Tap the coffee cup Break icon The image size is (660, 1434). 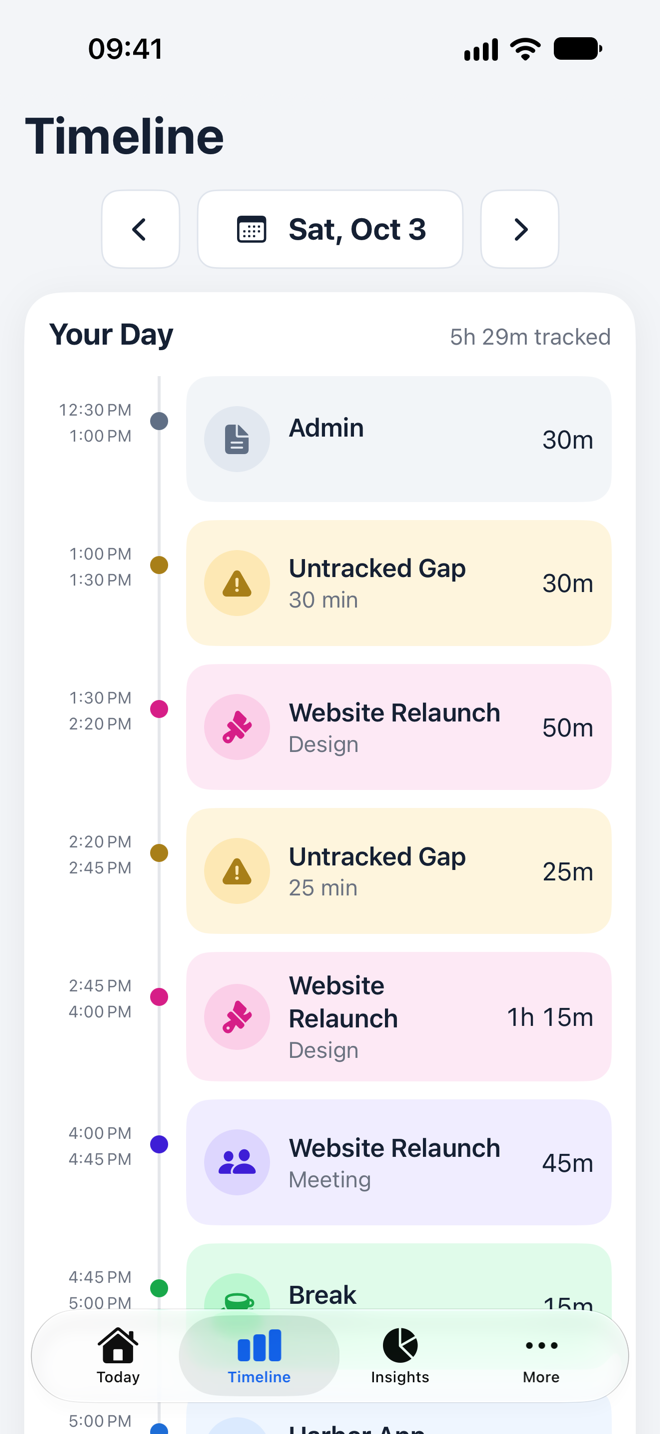click(x=237, y=1295)
